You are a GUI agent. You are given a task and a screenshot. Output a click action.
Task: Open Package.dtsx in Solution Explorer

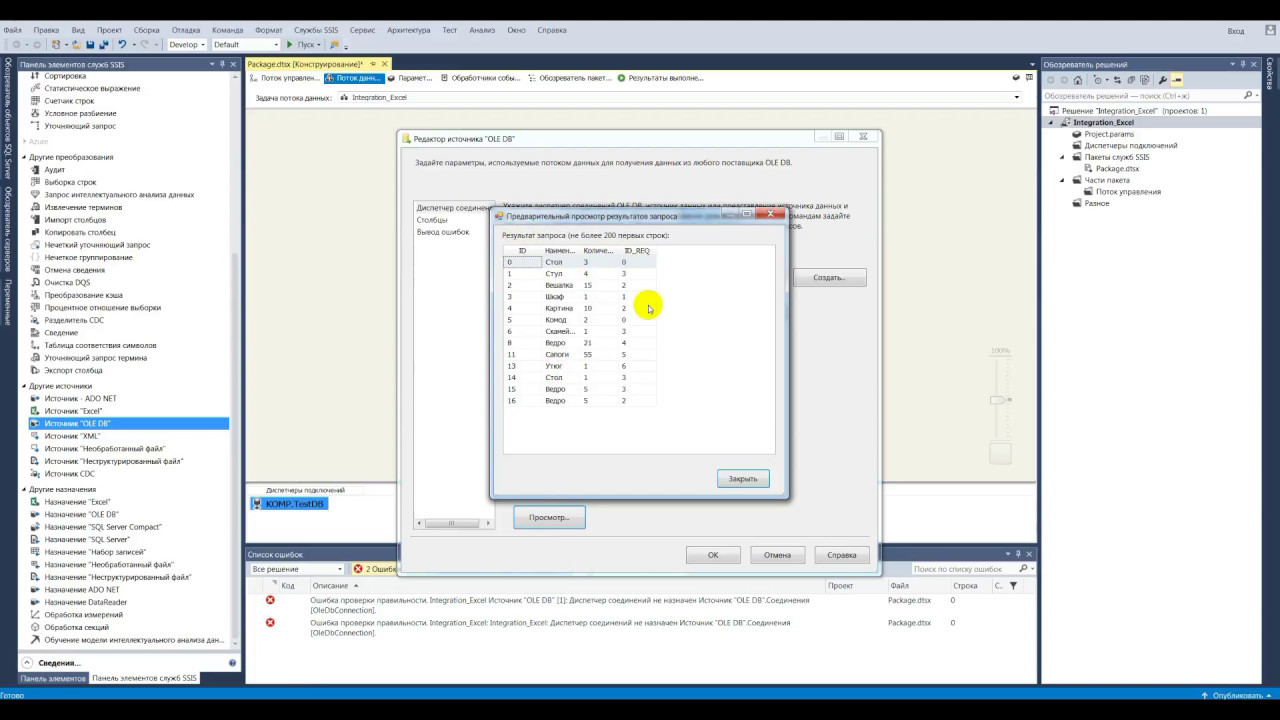pos(1117,169)
